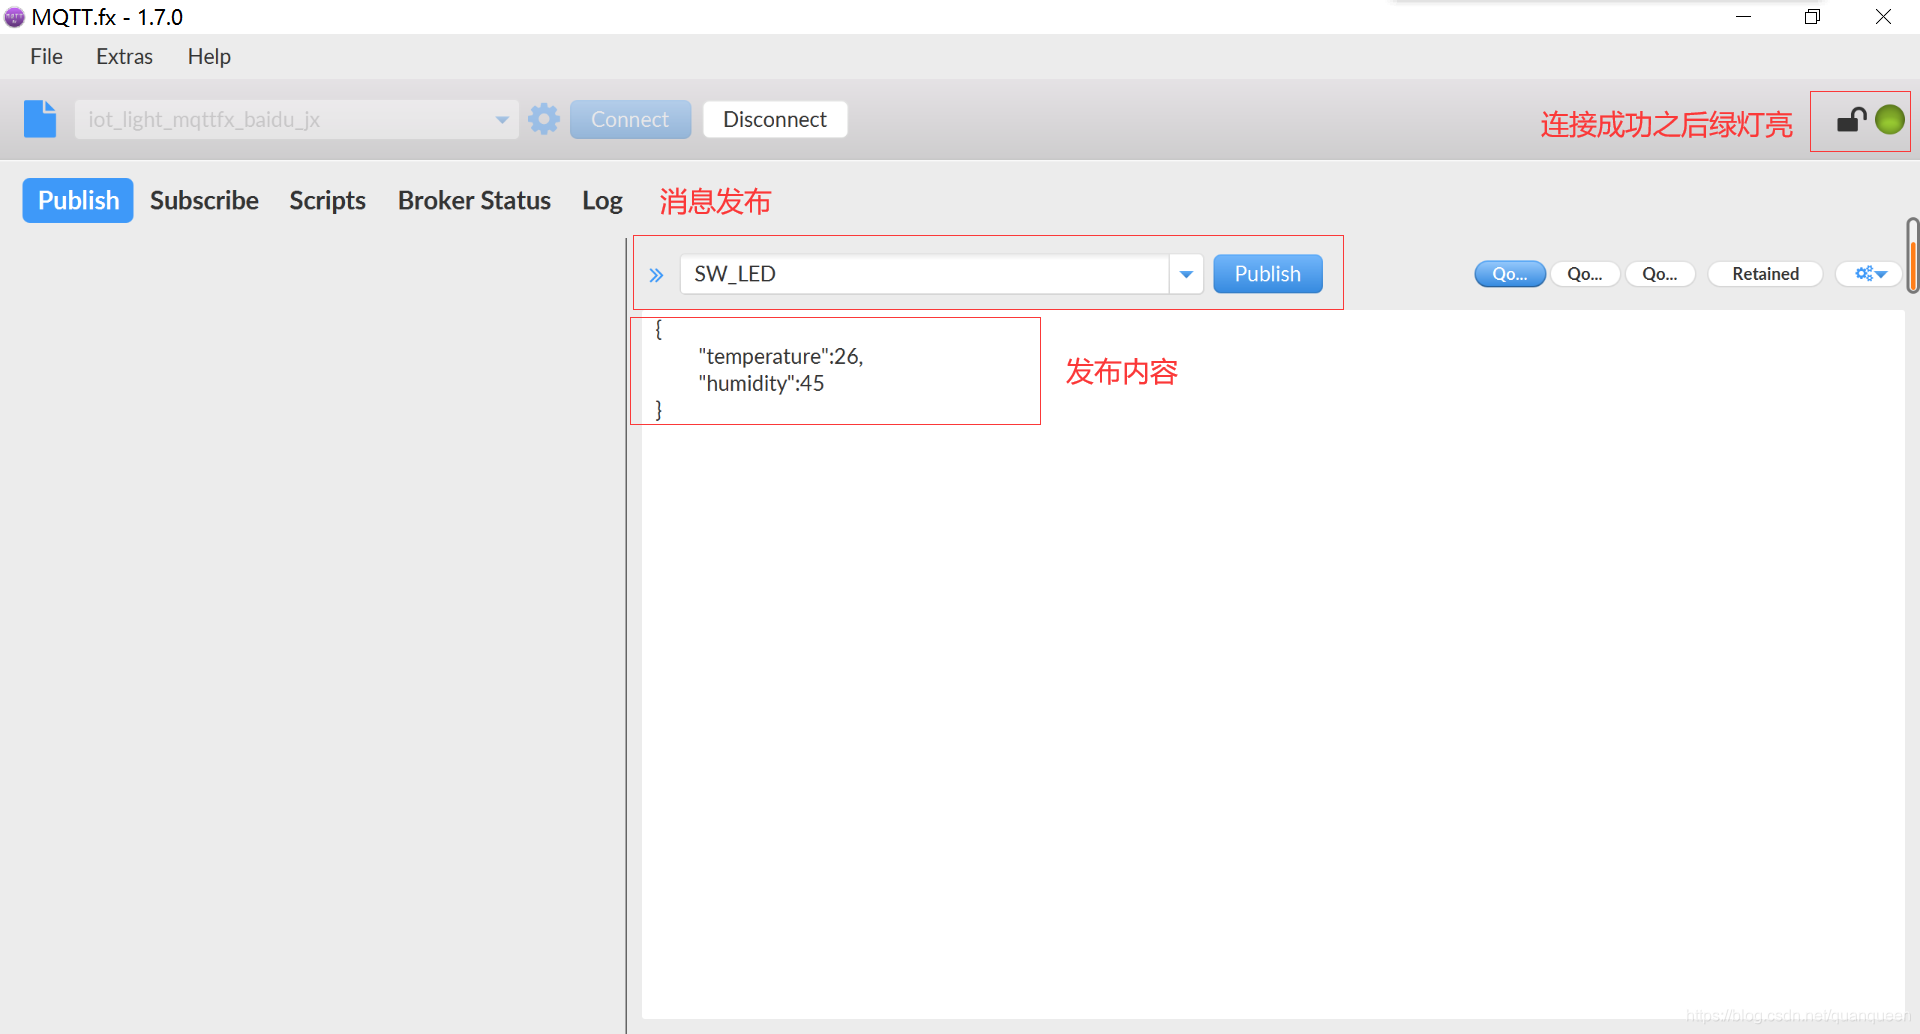
Task: Select the QoS toggle next to Retained
Action: pyautogui.click(x=1660, y=274)
